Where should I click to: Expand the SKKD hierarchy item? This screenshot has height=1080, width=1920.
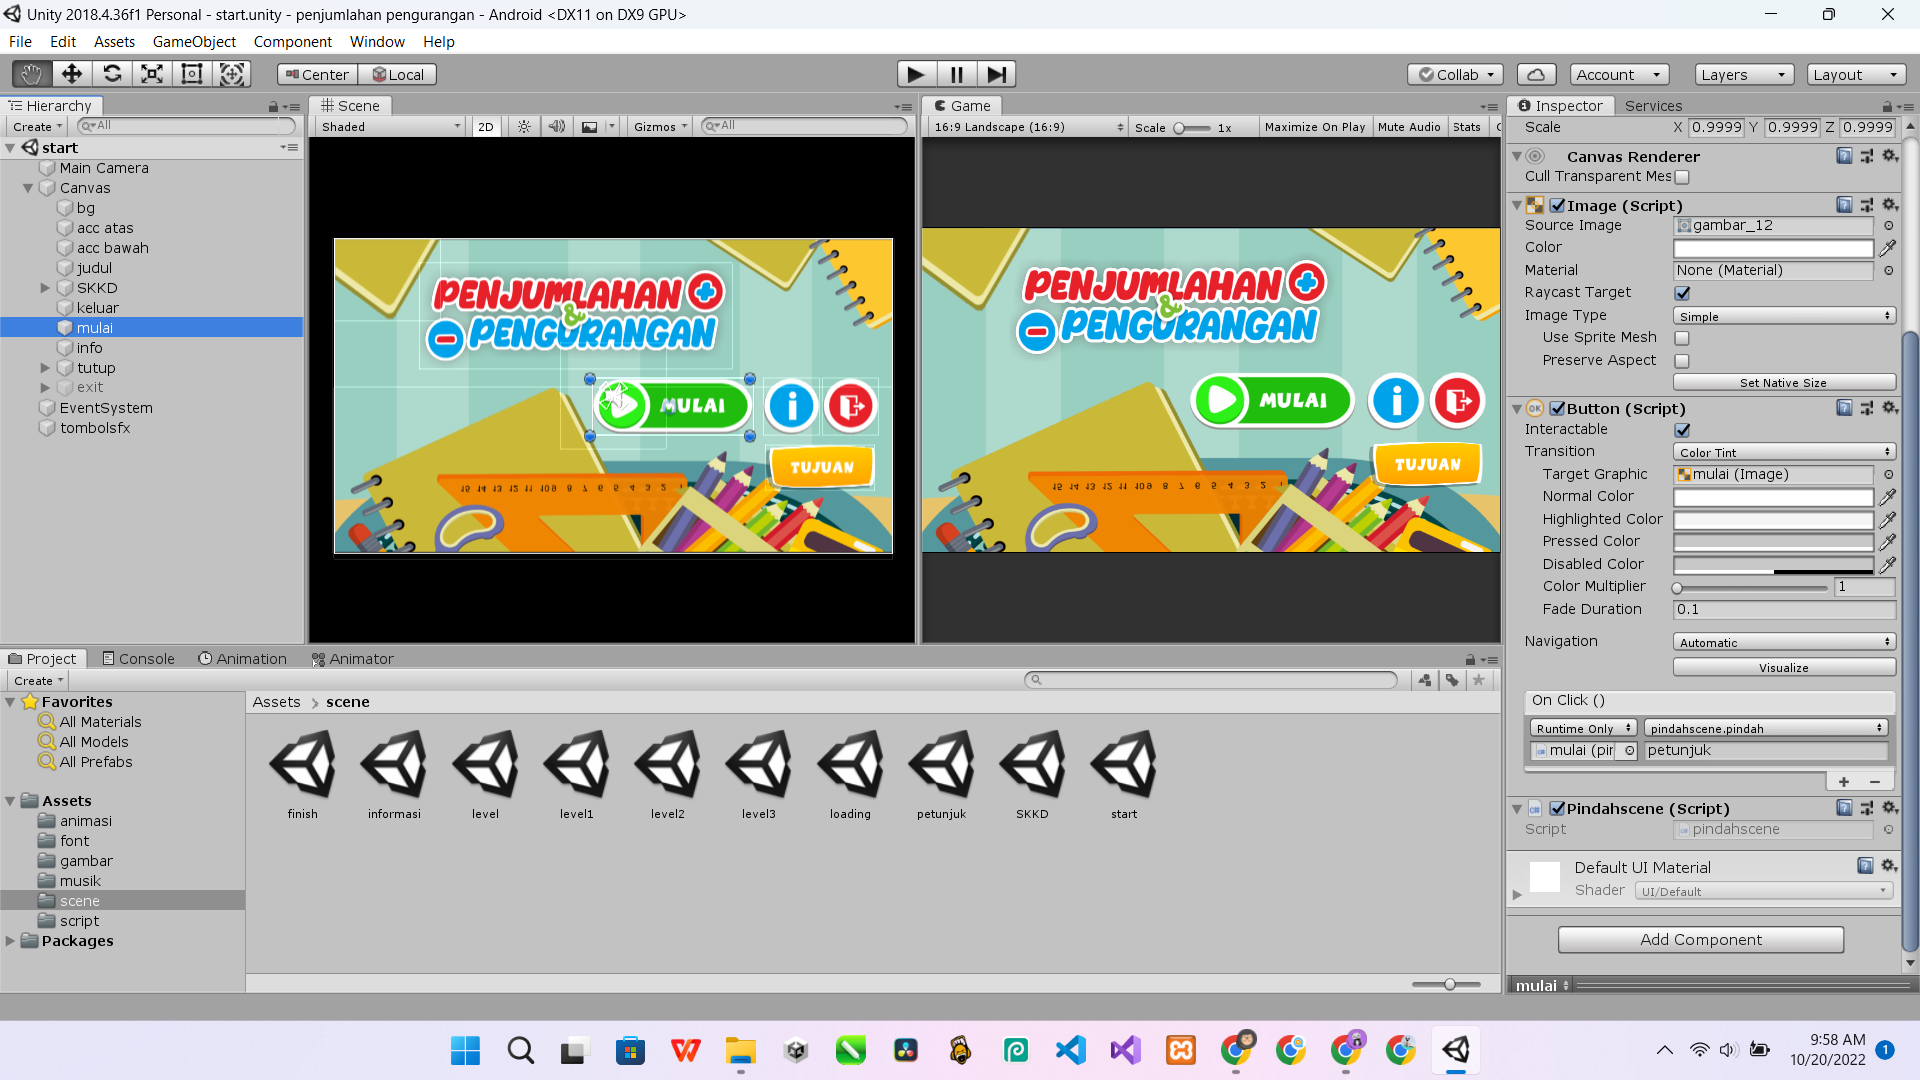[45, 288]
